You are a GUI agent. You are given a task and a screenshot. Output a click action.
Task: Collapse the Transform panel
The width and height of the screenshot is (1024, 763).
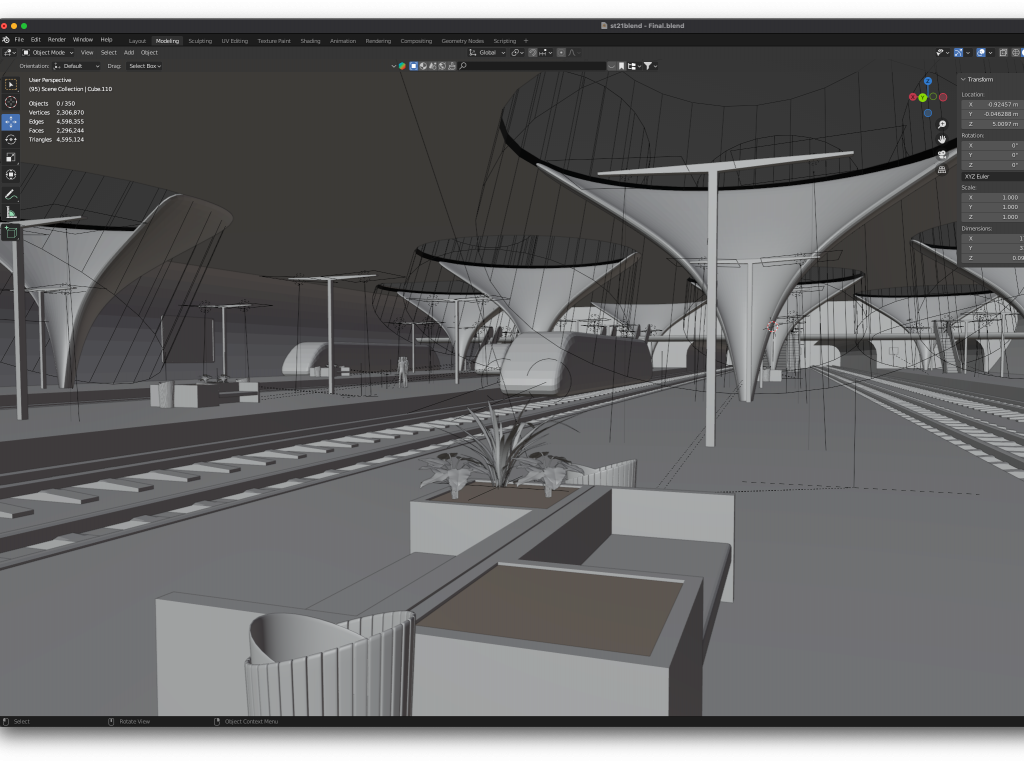click(980, 79)
